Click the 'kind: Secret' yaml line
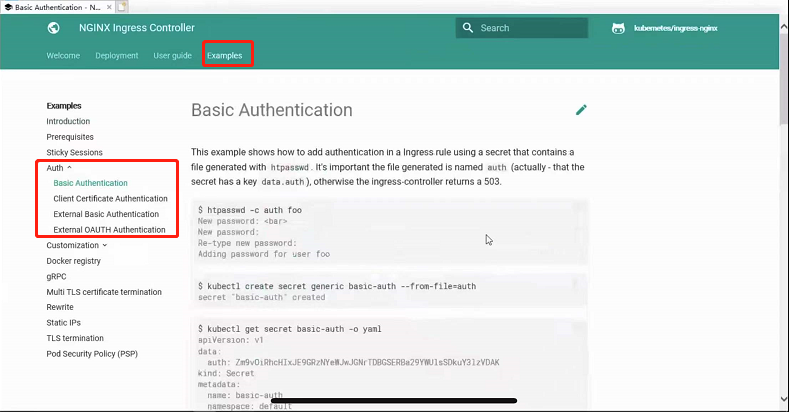 pos(226,373)
